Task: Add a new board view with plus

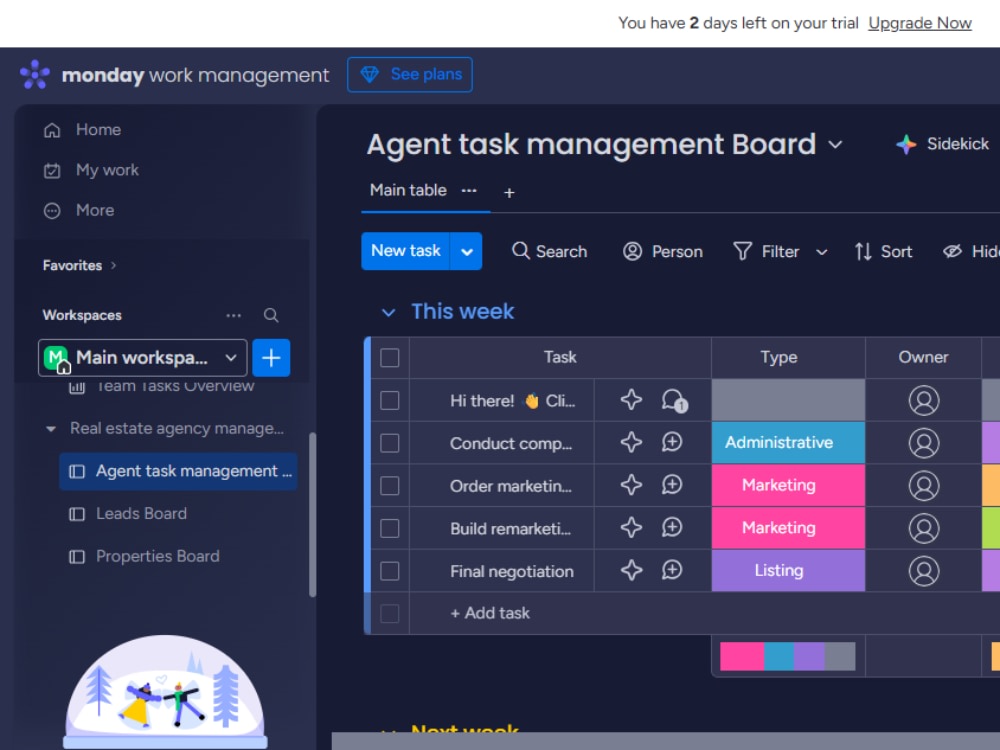Action: coord(509,193)
